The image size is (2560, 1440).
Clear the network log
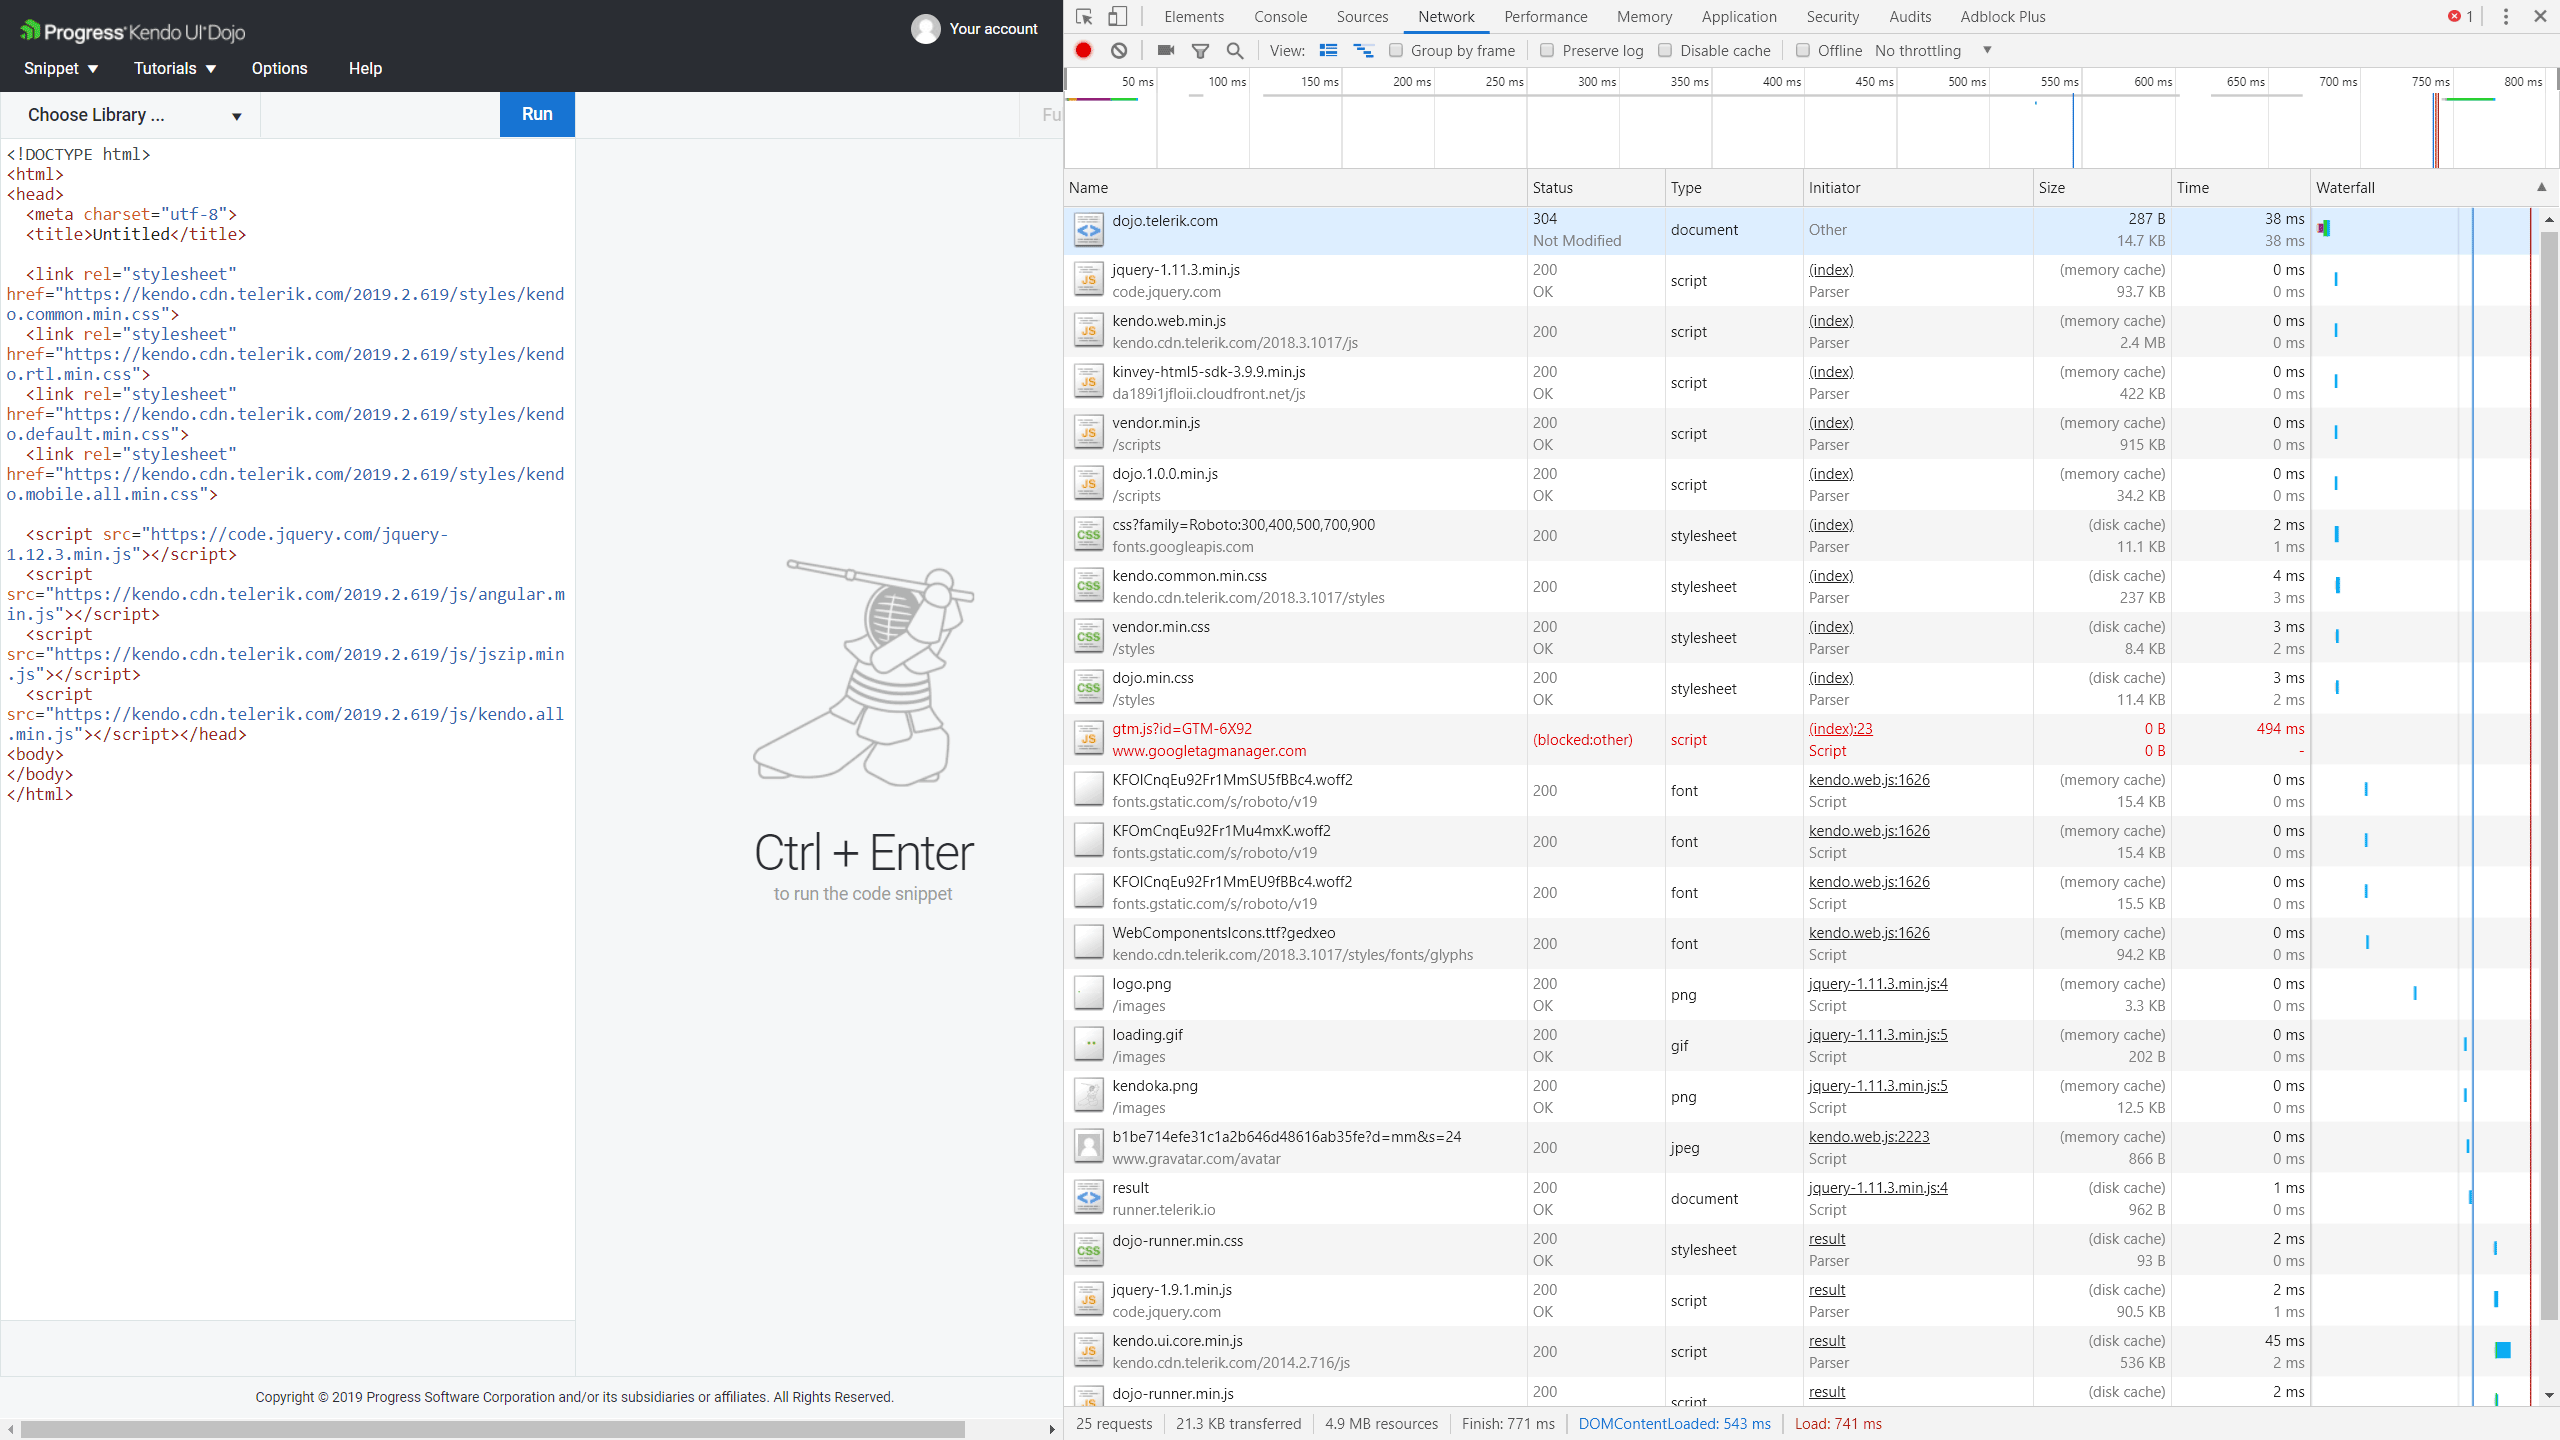click(1119, 50)
